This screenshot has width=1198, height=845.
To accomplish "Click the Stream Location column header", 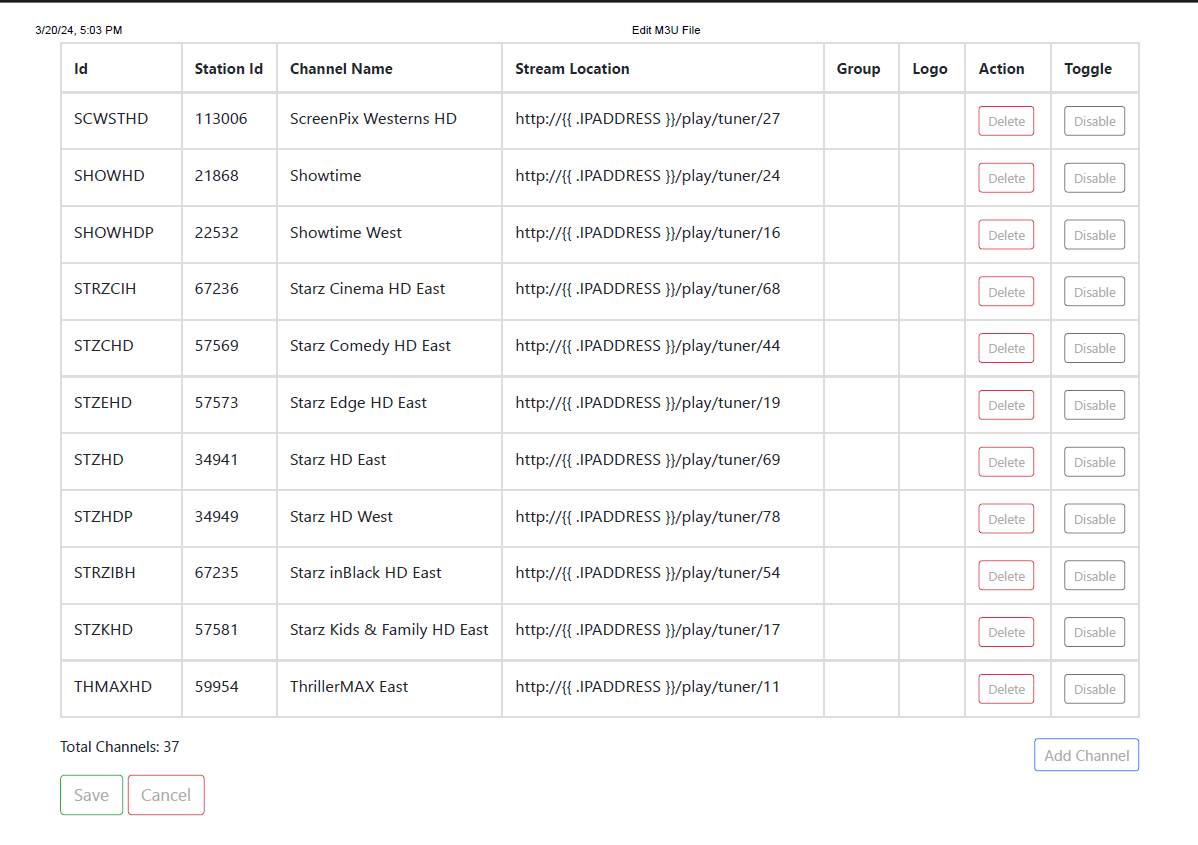I will [572, 69].
